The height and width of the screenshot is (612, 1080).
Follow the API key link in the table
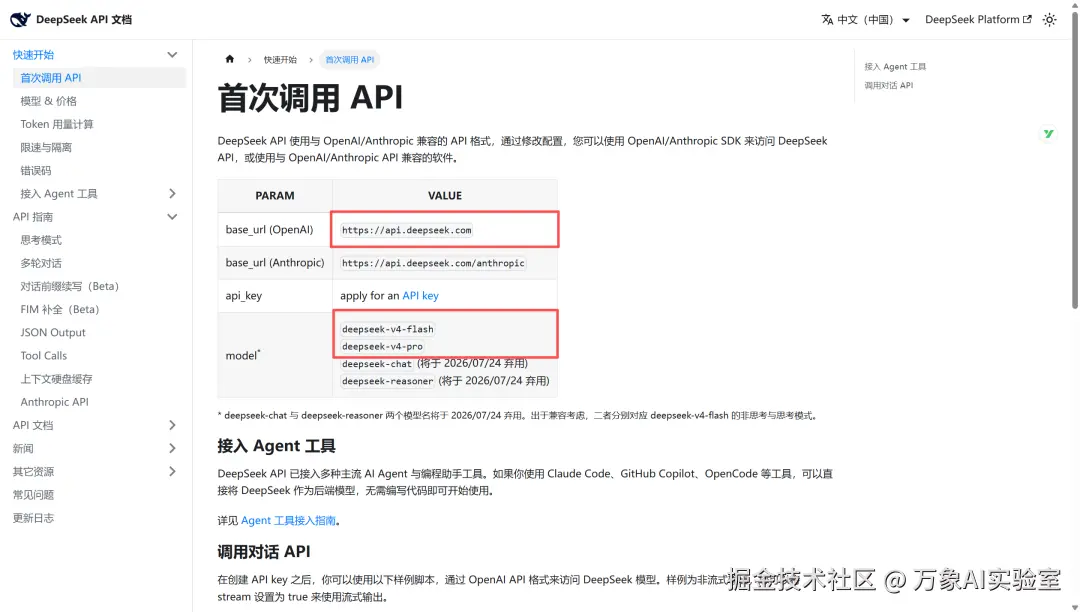pyautogui.click(x=420, y=295)
